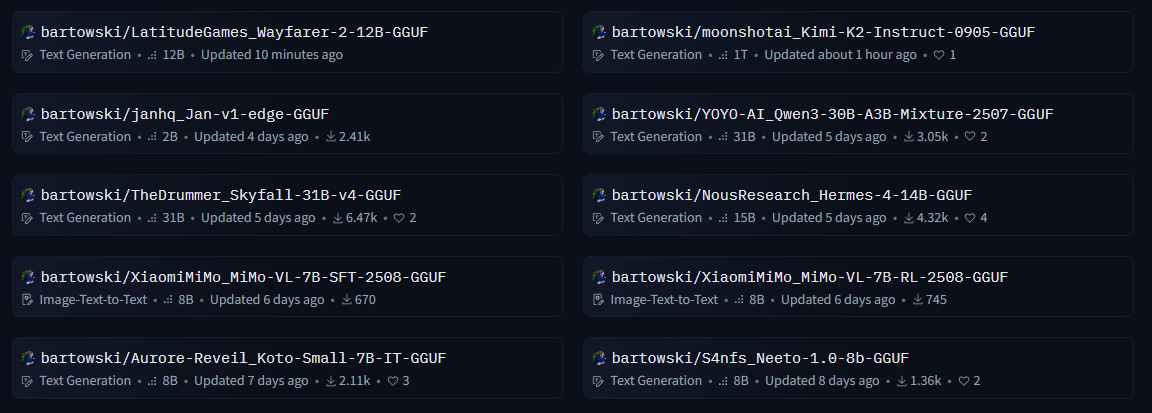Click Text Generation icon on Wayfarer-2-12B card
1152x413 pixels.
pyautogui.click(x=27, y=55)
